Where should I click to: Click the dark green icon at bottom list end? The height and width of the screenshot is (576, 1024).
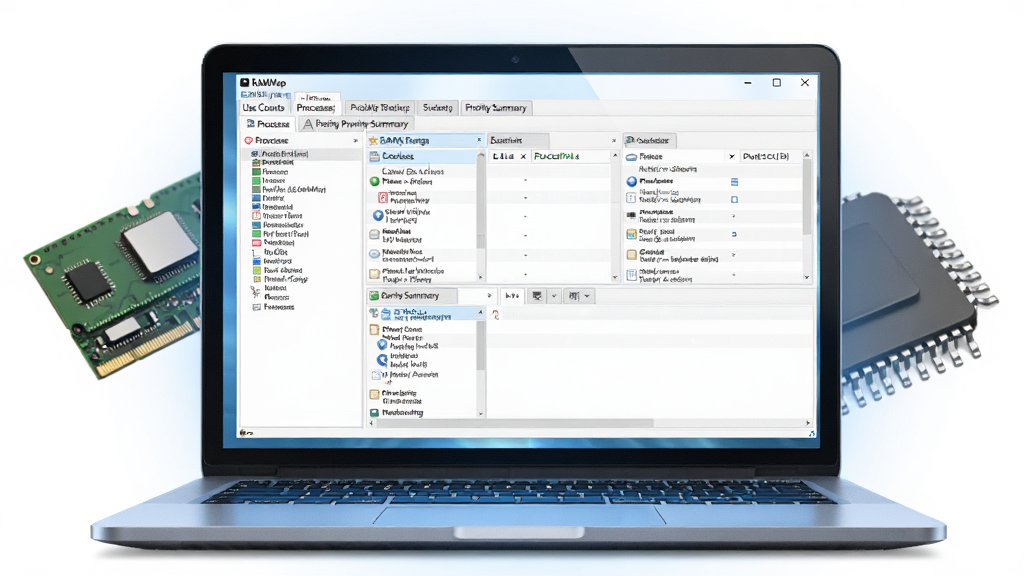click(374, 413)
